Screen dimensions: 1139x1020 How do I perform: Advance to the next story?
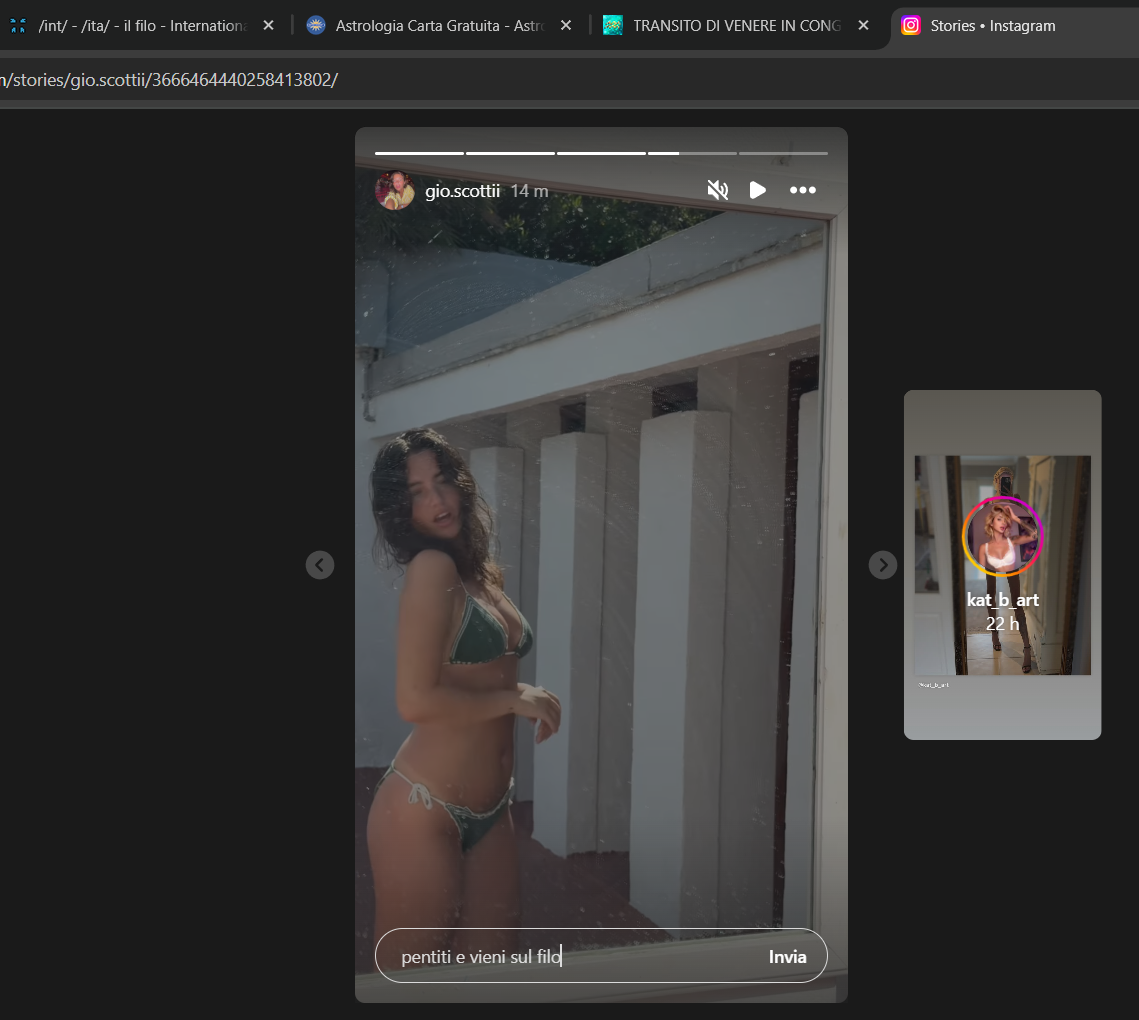point(883,564)
